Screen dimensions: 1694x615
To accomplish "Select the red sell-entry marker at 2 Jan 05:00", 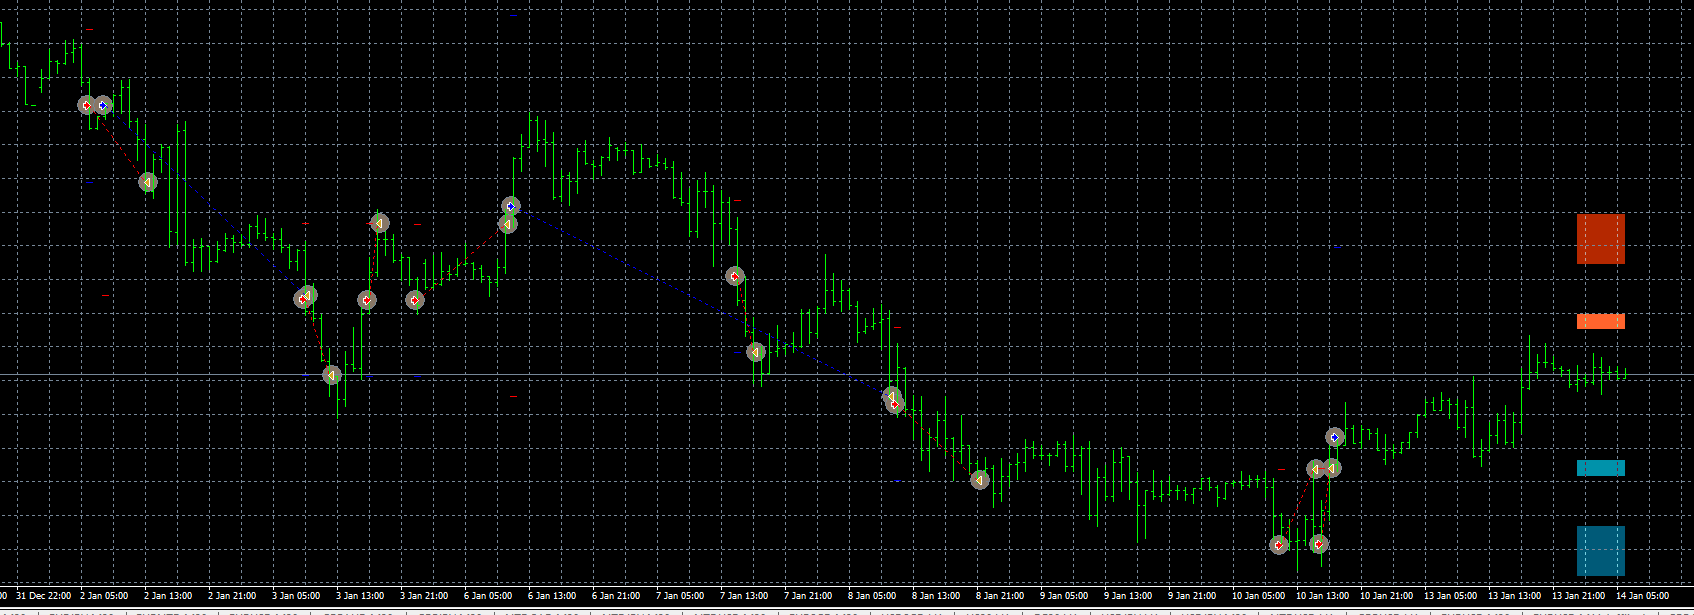I will (x=87, y=105).
